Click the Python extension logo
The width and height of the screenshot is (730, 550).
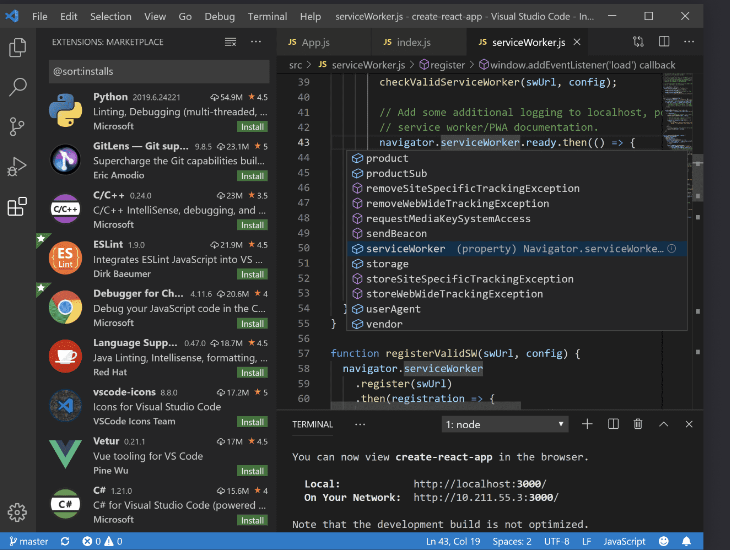pos(66,110)
